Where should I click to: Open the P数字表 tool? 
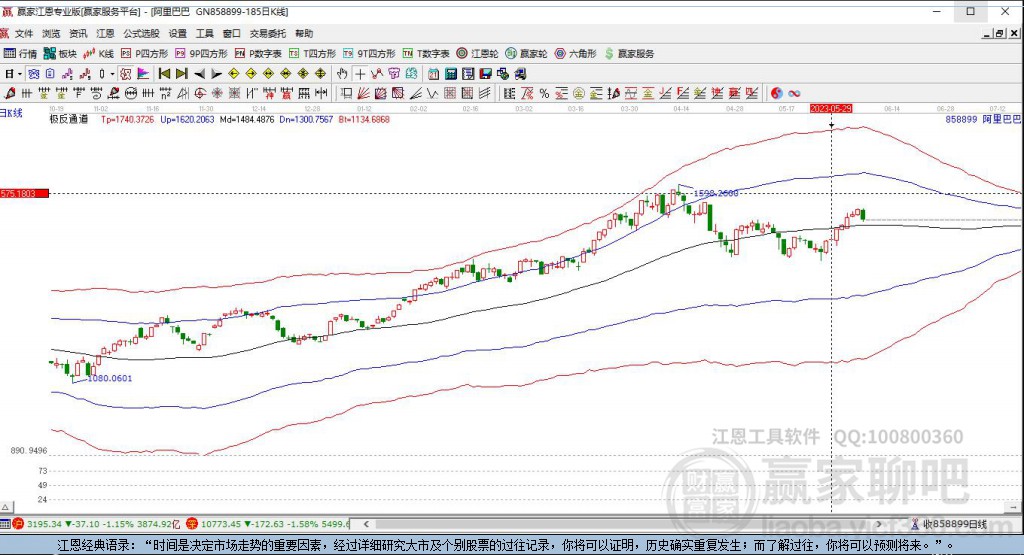(258, 54)
